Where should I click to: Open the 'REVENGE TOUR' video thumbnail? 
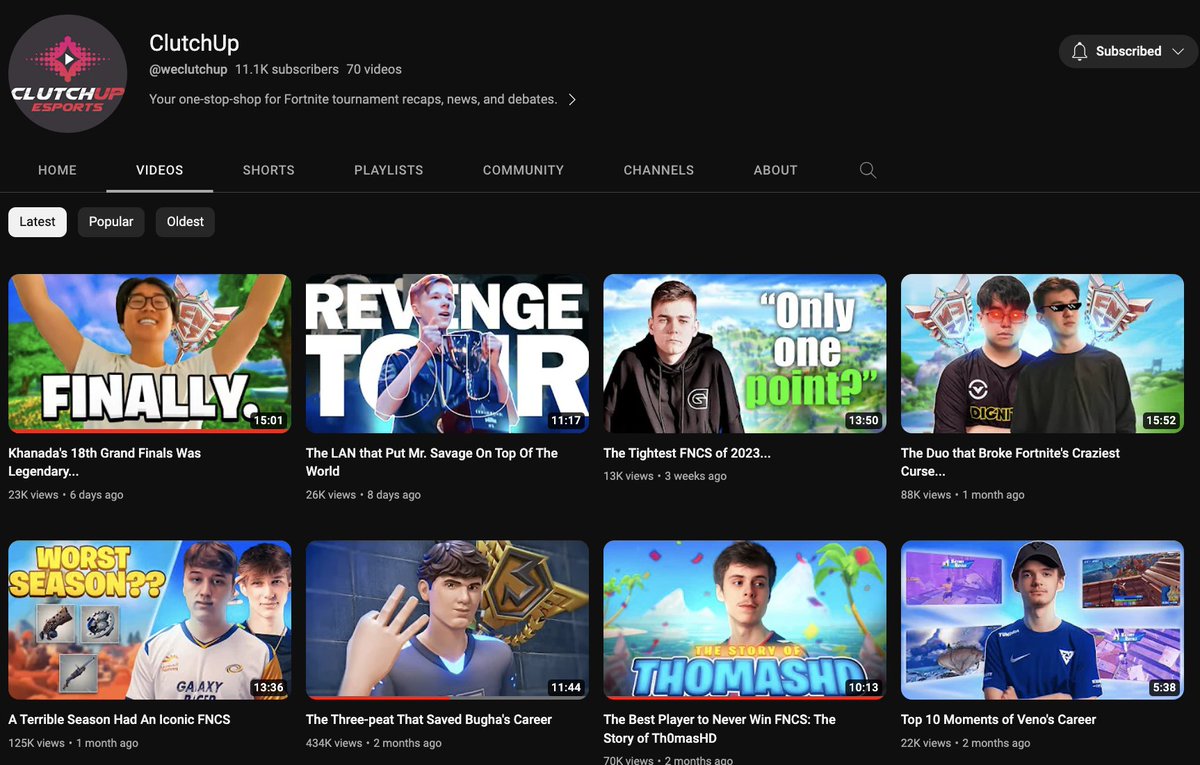pos(447,354)
